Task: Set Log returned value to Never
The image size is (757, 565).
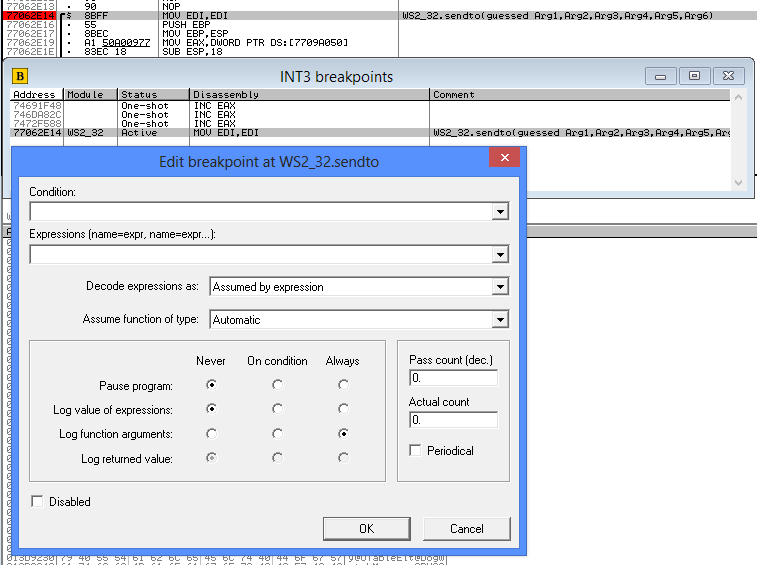Action: (211, 457)
